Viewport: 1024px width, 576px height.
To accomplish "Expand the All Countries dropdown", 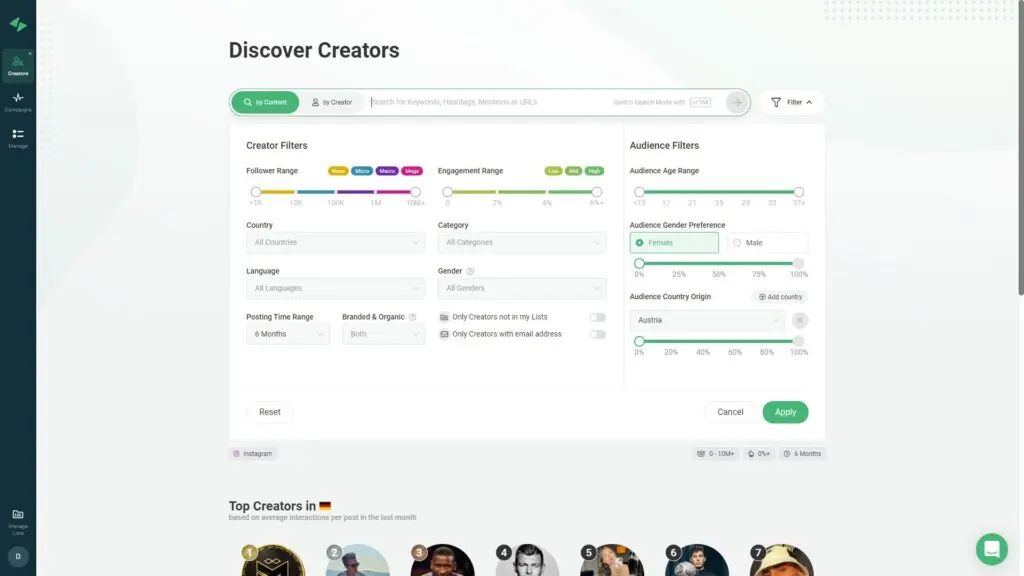I will [335, 242].
